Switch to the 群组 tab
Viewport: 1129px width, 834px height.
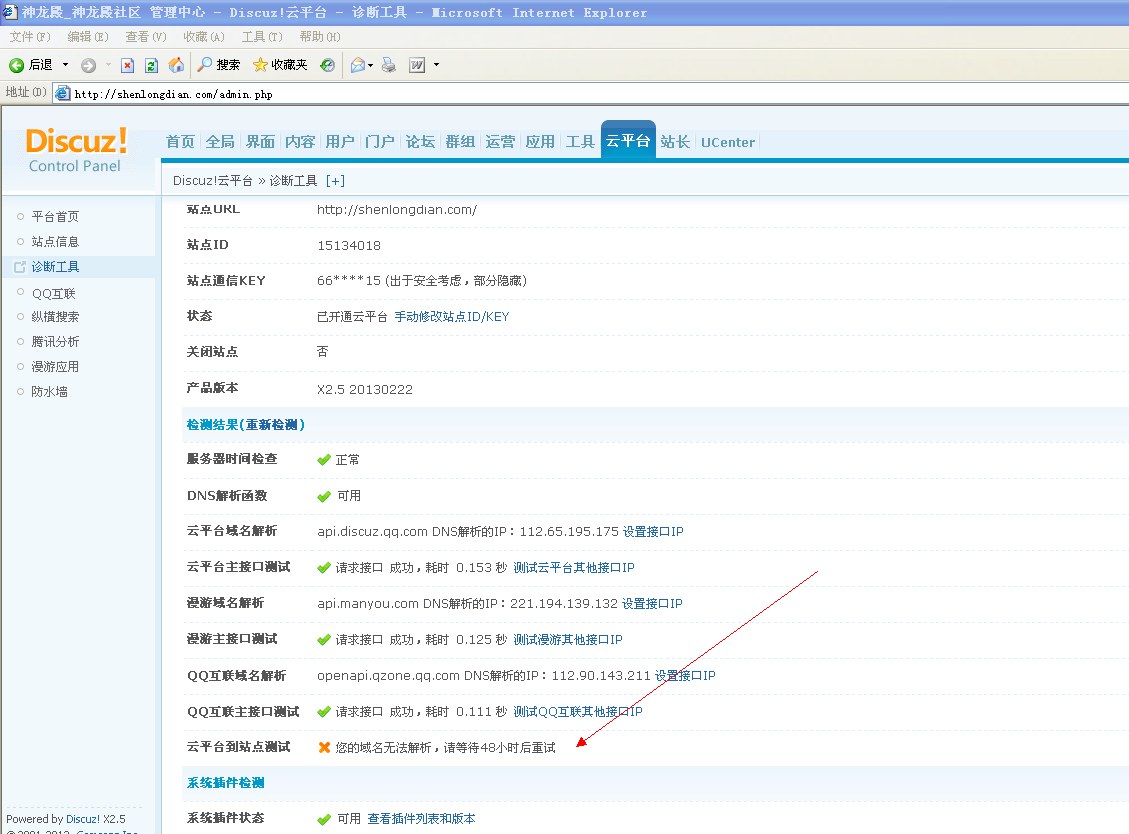tap(460, 142)
